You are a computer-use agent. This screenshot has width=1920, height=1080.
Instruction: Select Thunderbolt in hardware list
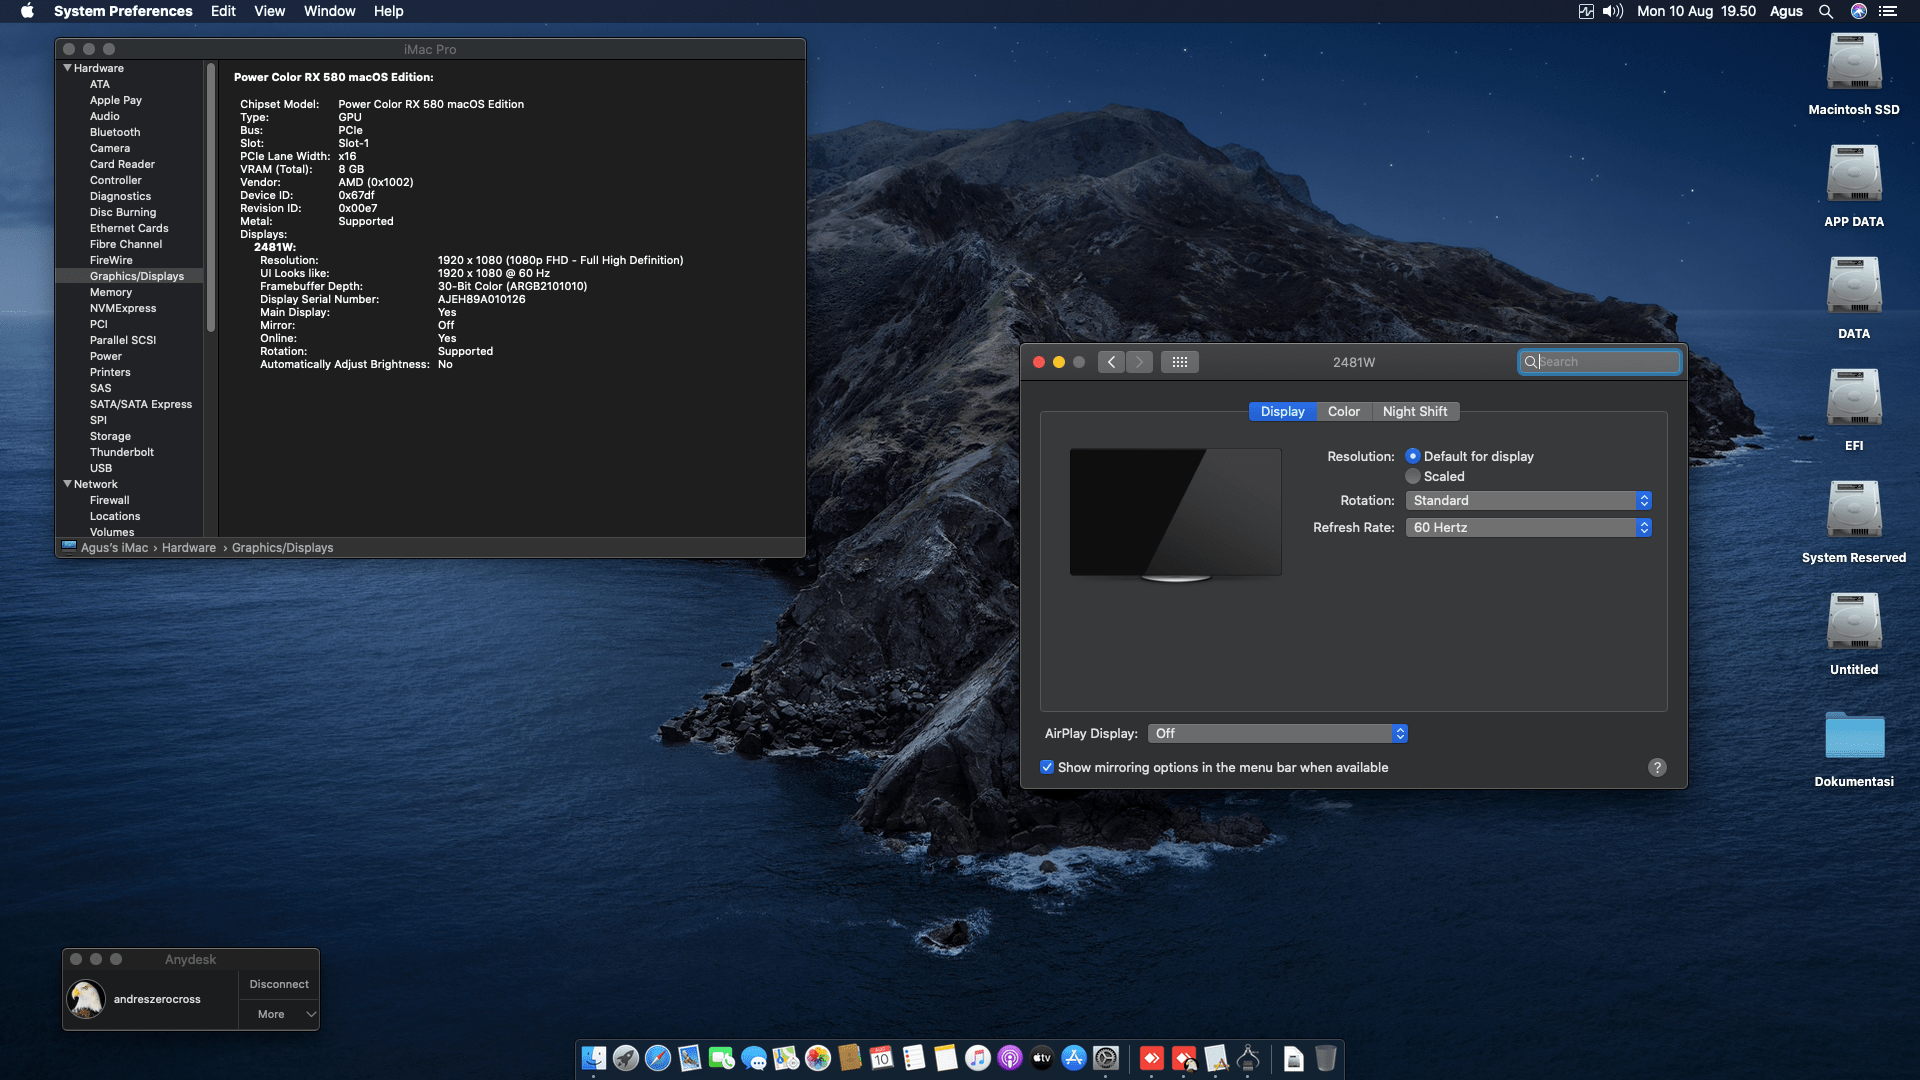point(122,452)
